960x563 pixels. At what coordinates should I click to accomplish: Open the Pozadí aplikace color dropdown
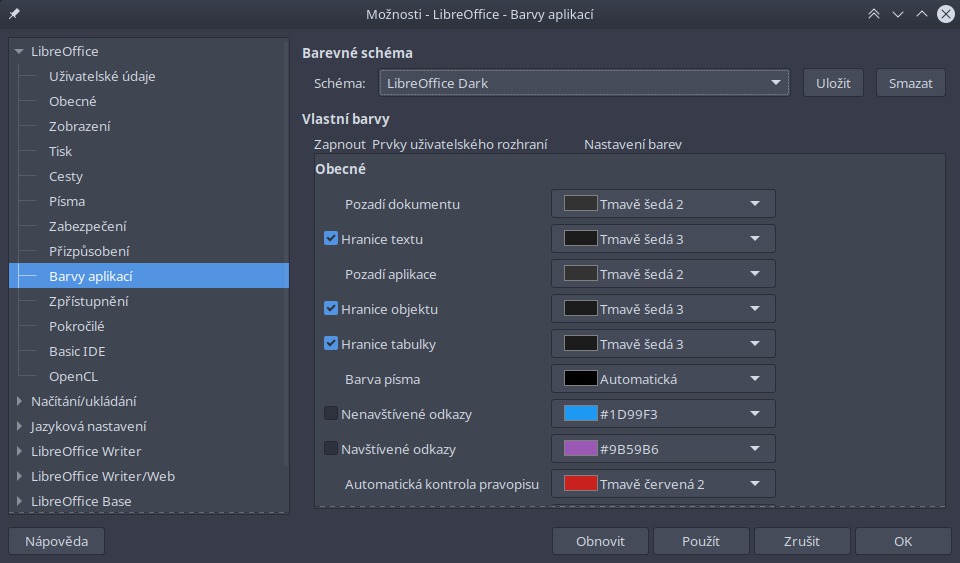(663, 274)
